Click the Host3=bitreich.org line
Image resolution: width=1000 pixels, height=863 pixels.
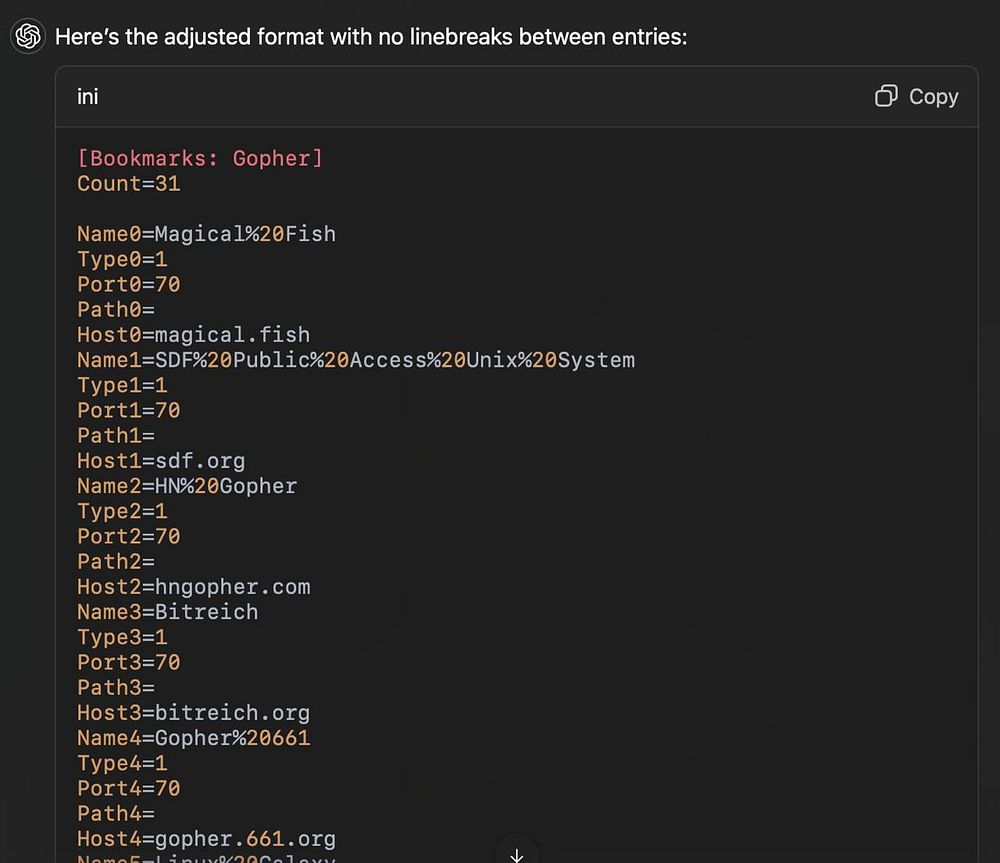click(x=194, y=712)
